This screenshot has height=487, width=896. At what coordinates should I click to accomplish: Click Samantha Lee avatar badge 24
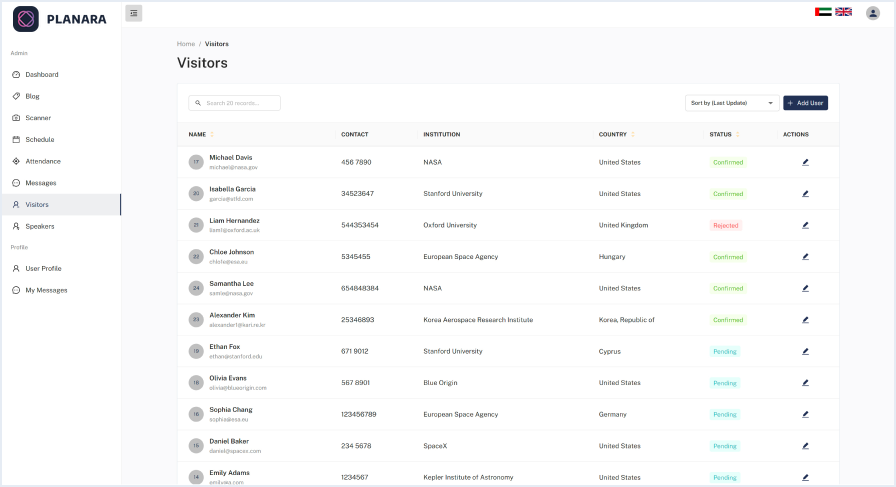196,288
